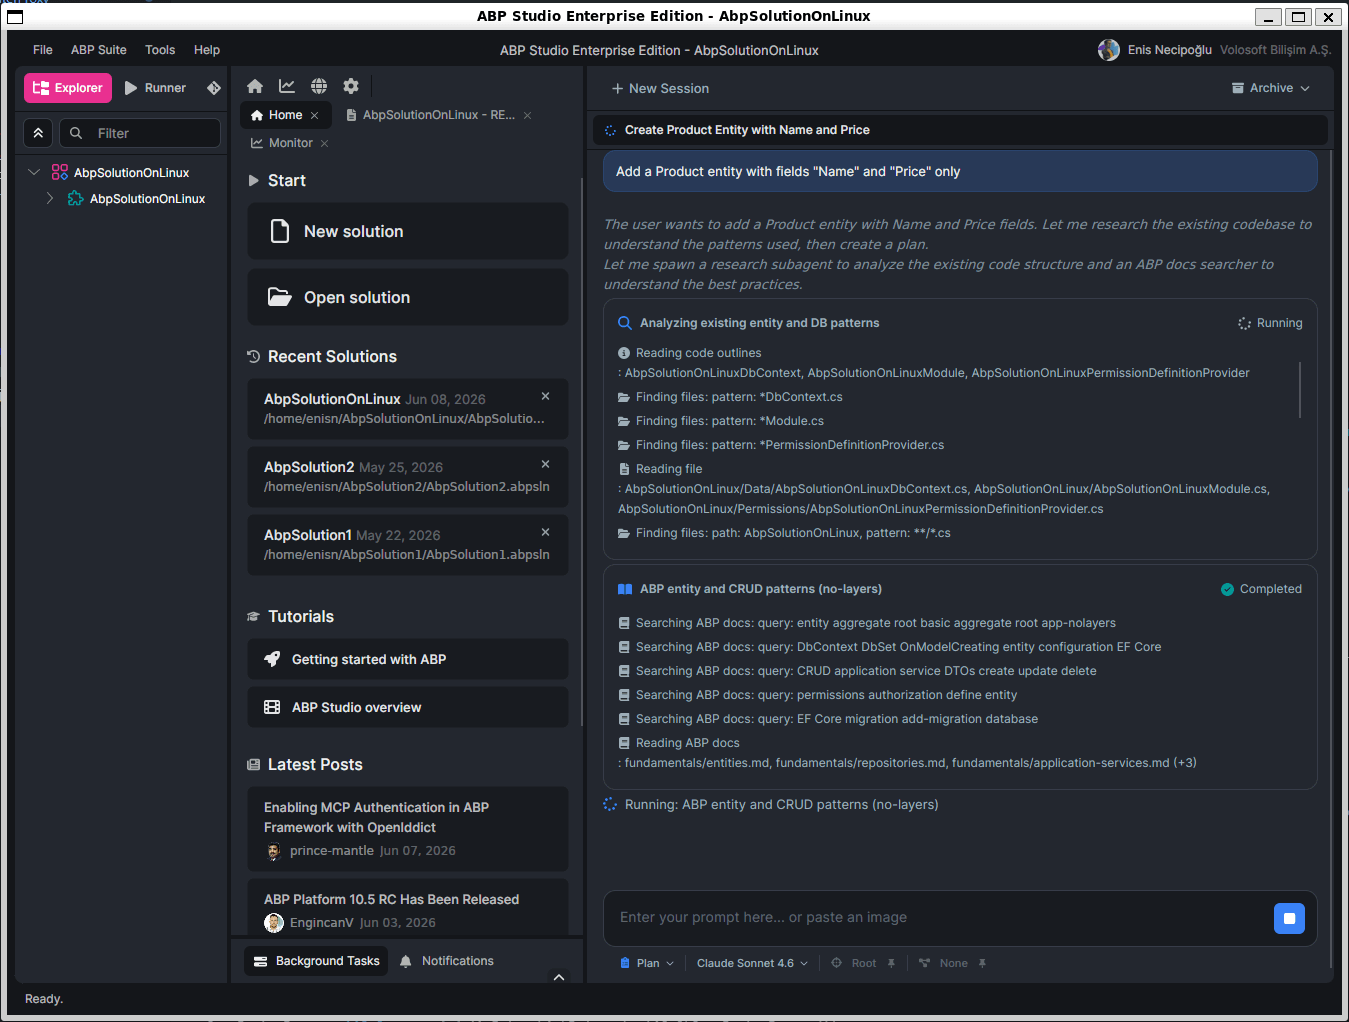Collapse the AbpSolutionOnLinux root tree node
Viewport: 1349px width, 1022px height.
[34, 172]
